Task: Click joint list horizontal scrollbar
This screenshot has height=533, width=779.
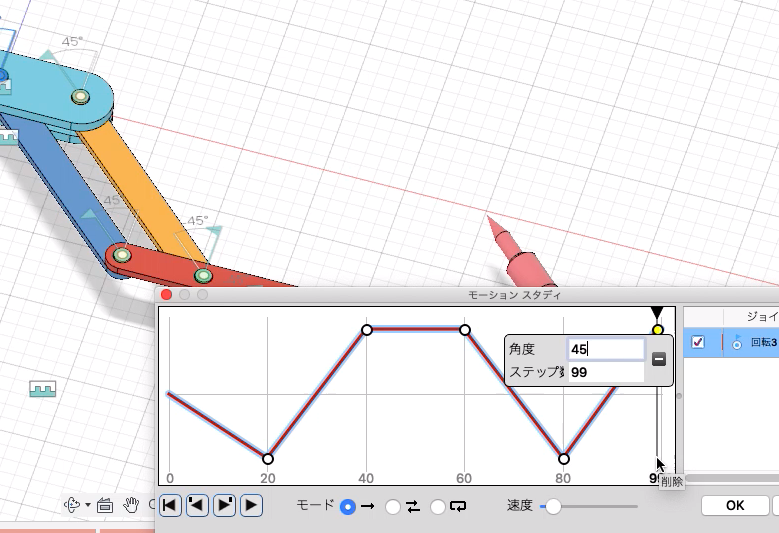Action: (x=732, y=478)
